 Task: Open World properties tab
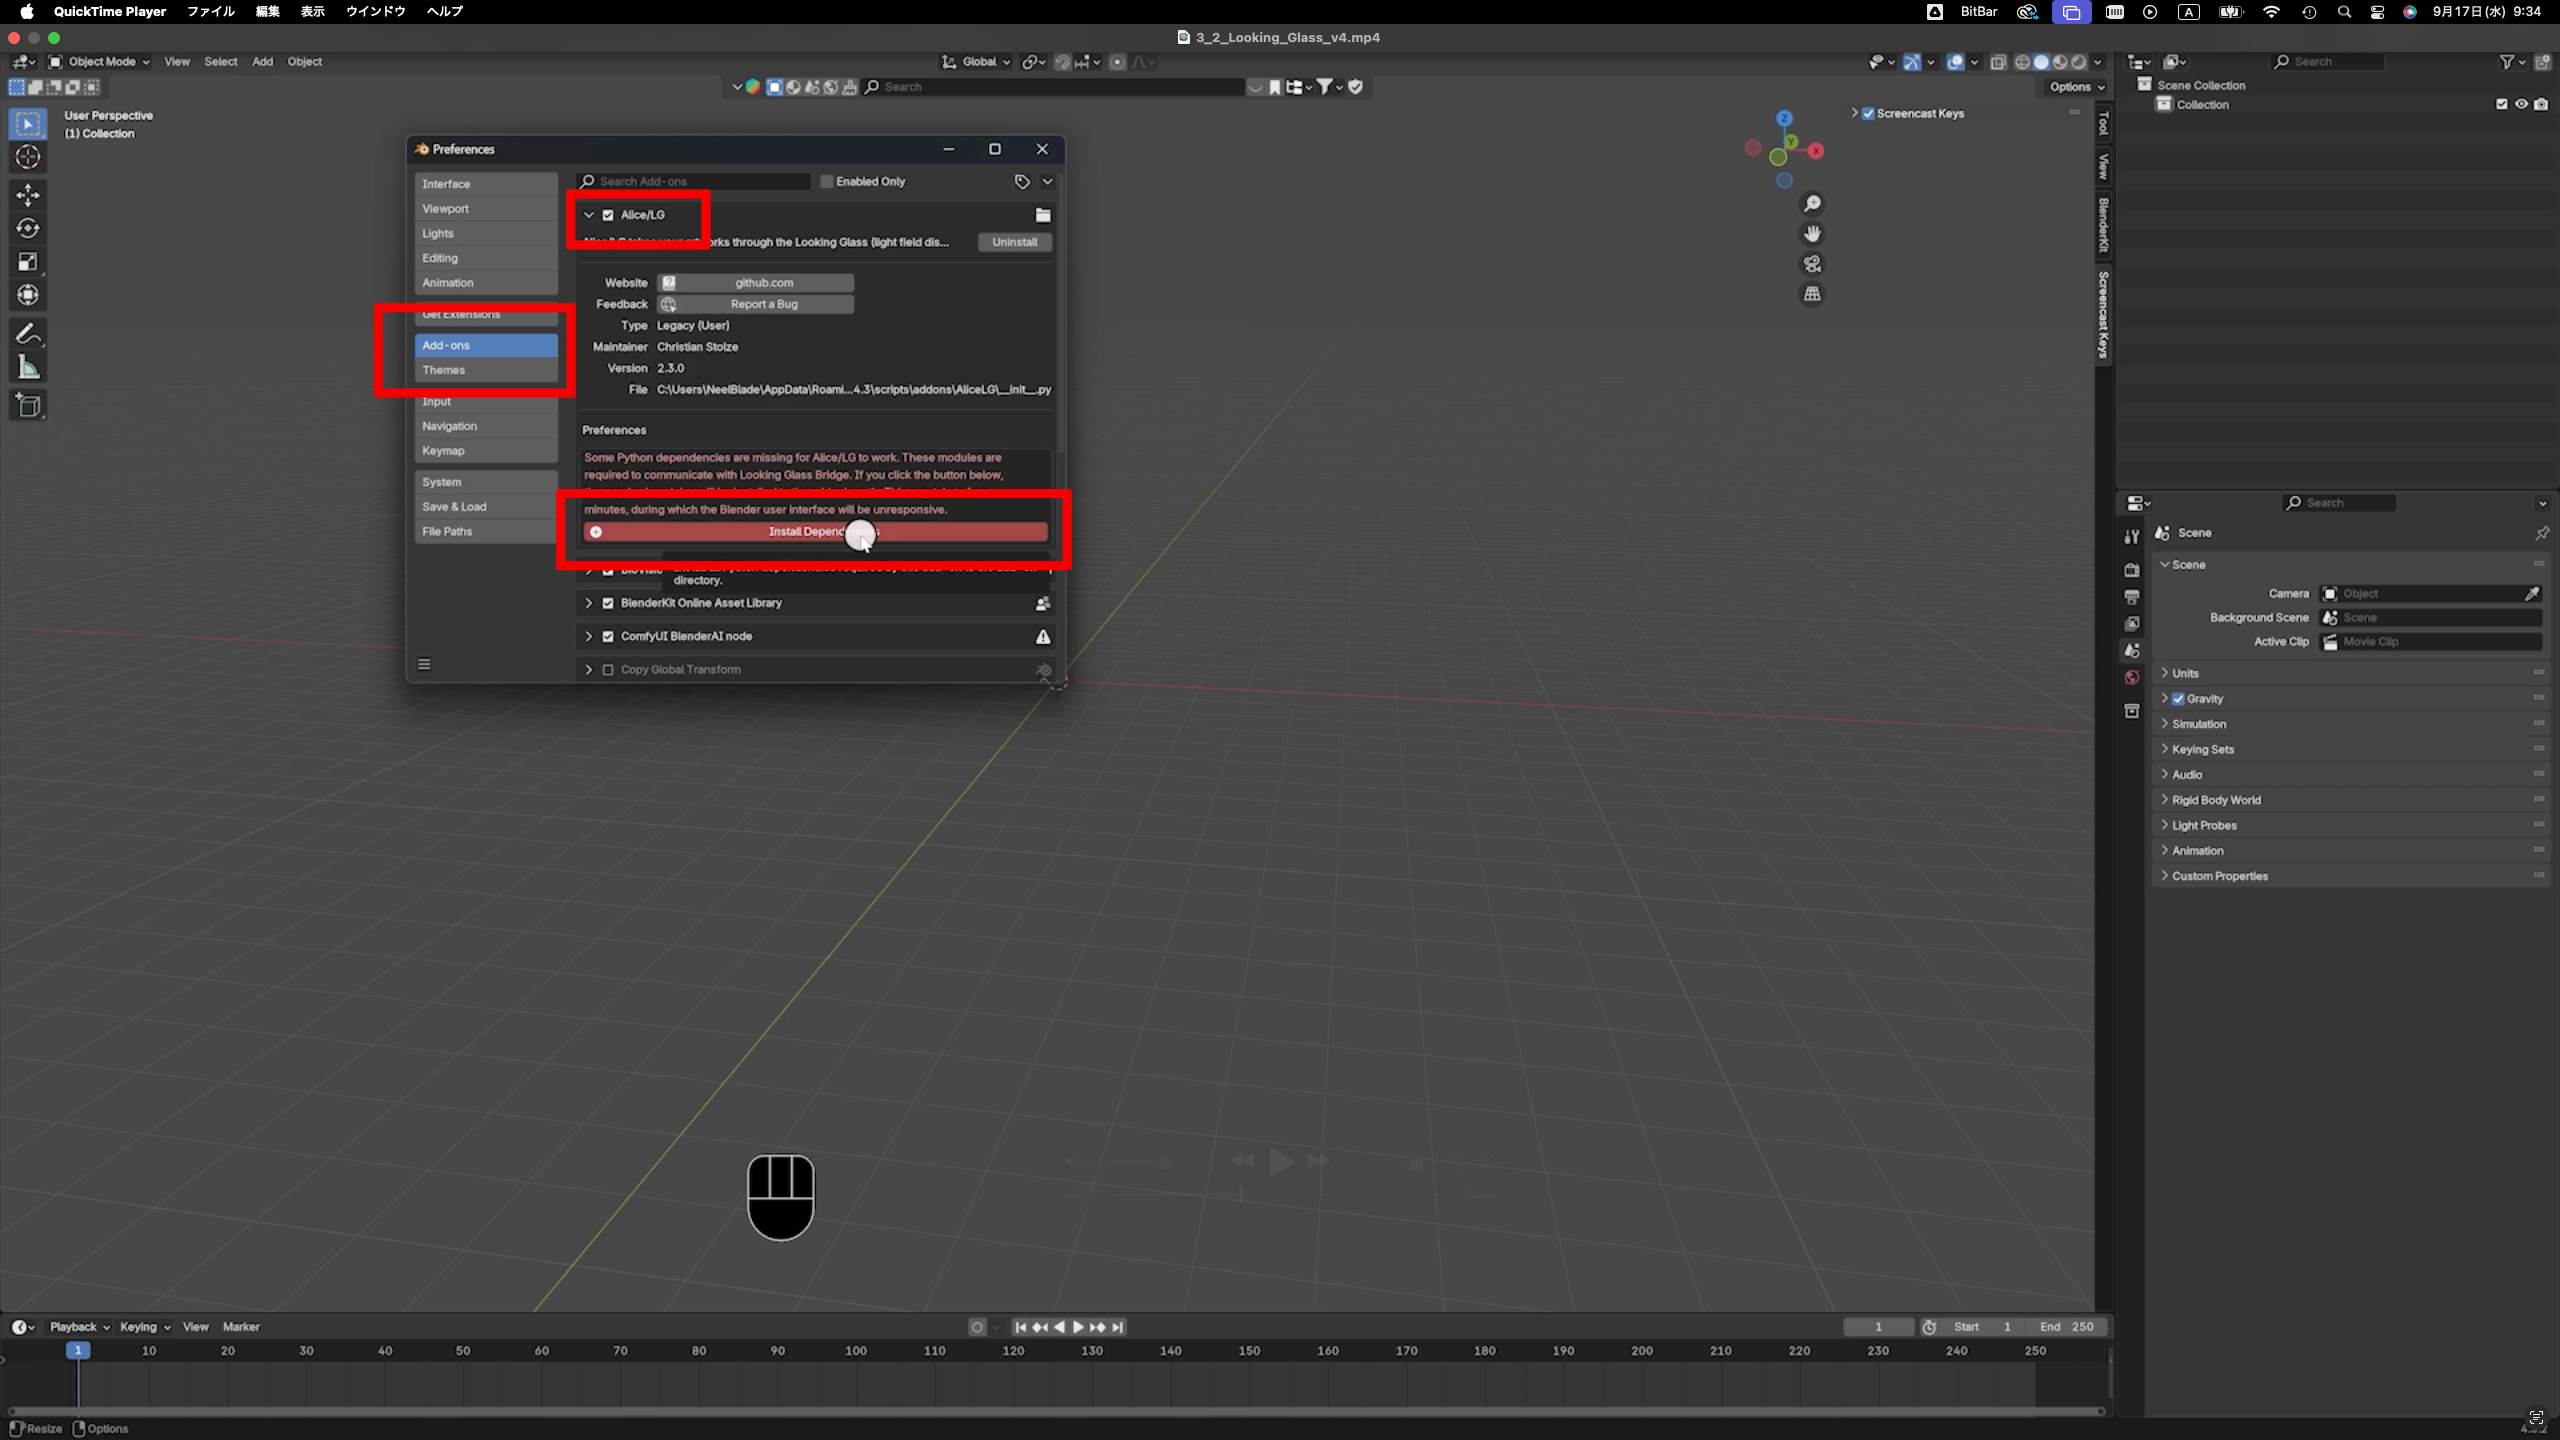pyautogui.click(x=2132, y=677)
